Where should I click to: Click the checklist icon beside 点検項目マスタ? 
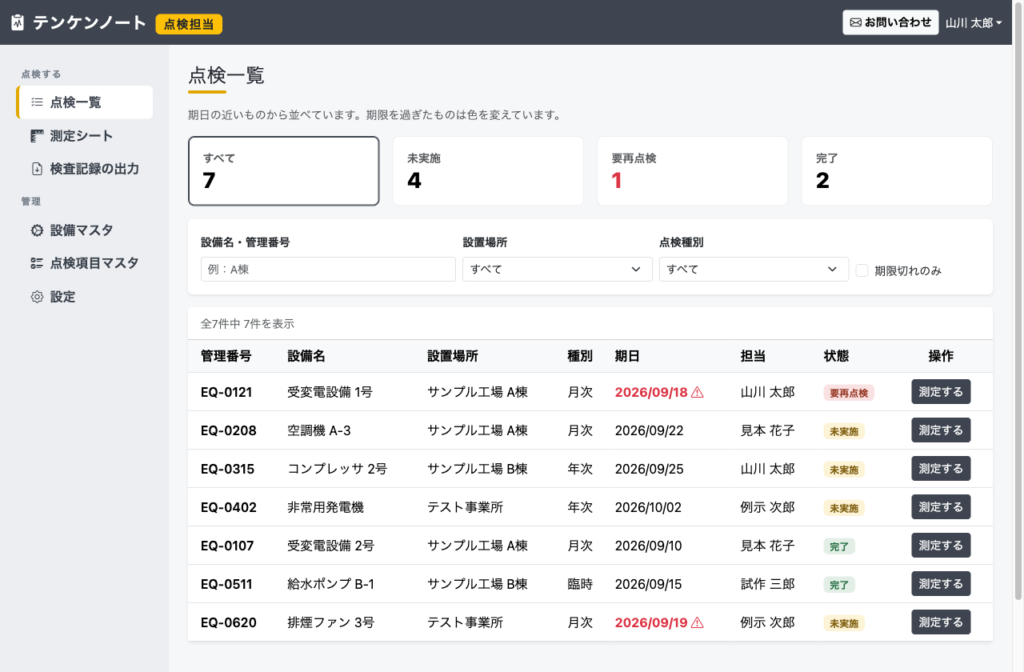point(37,263)
